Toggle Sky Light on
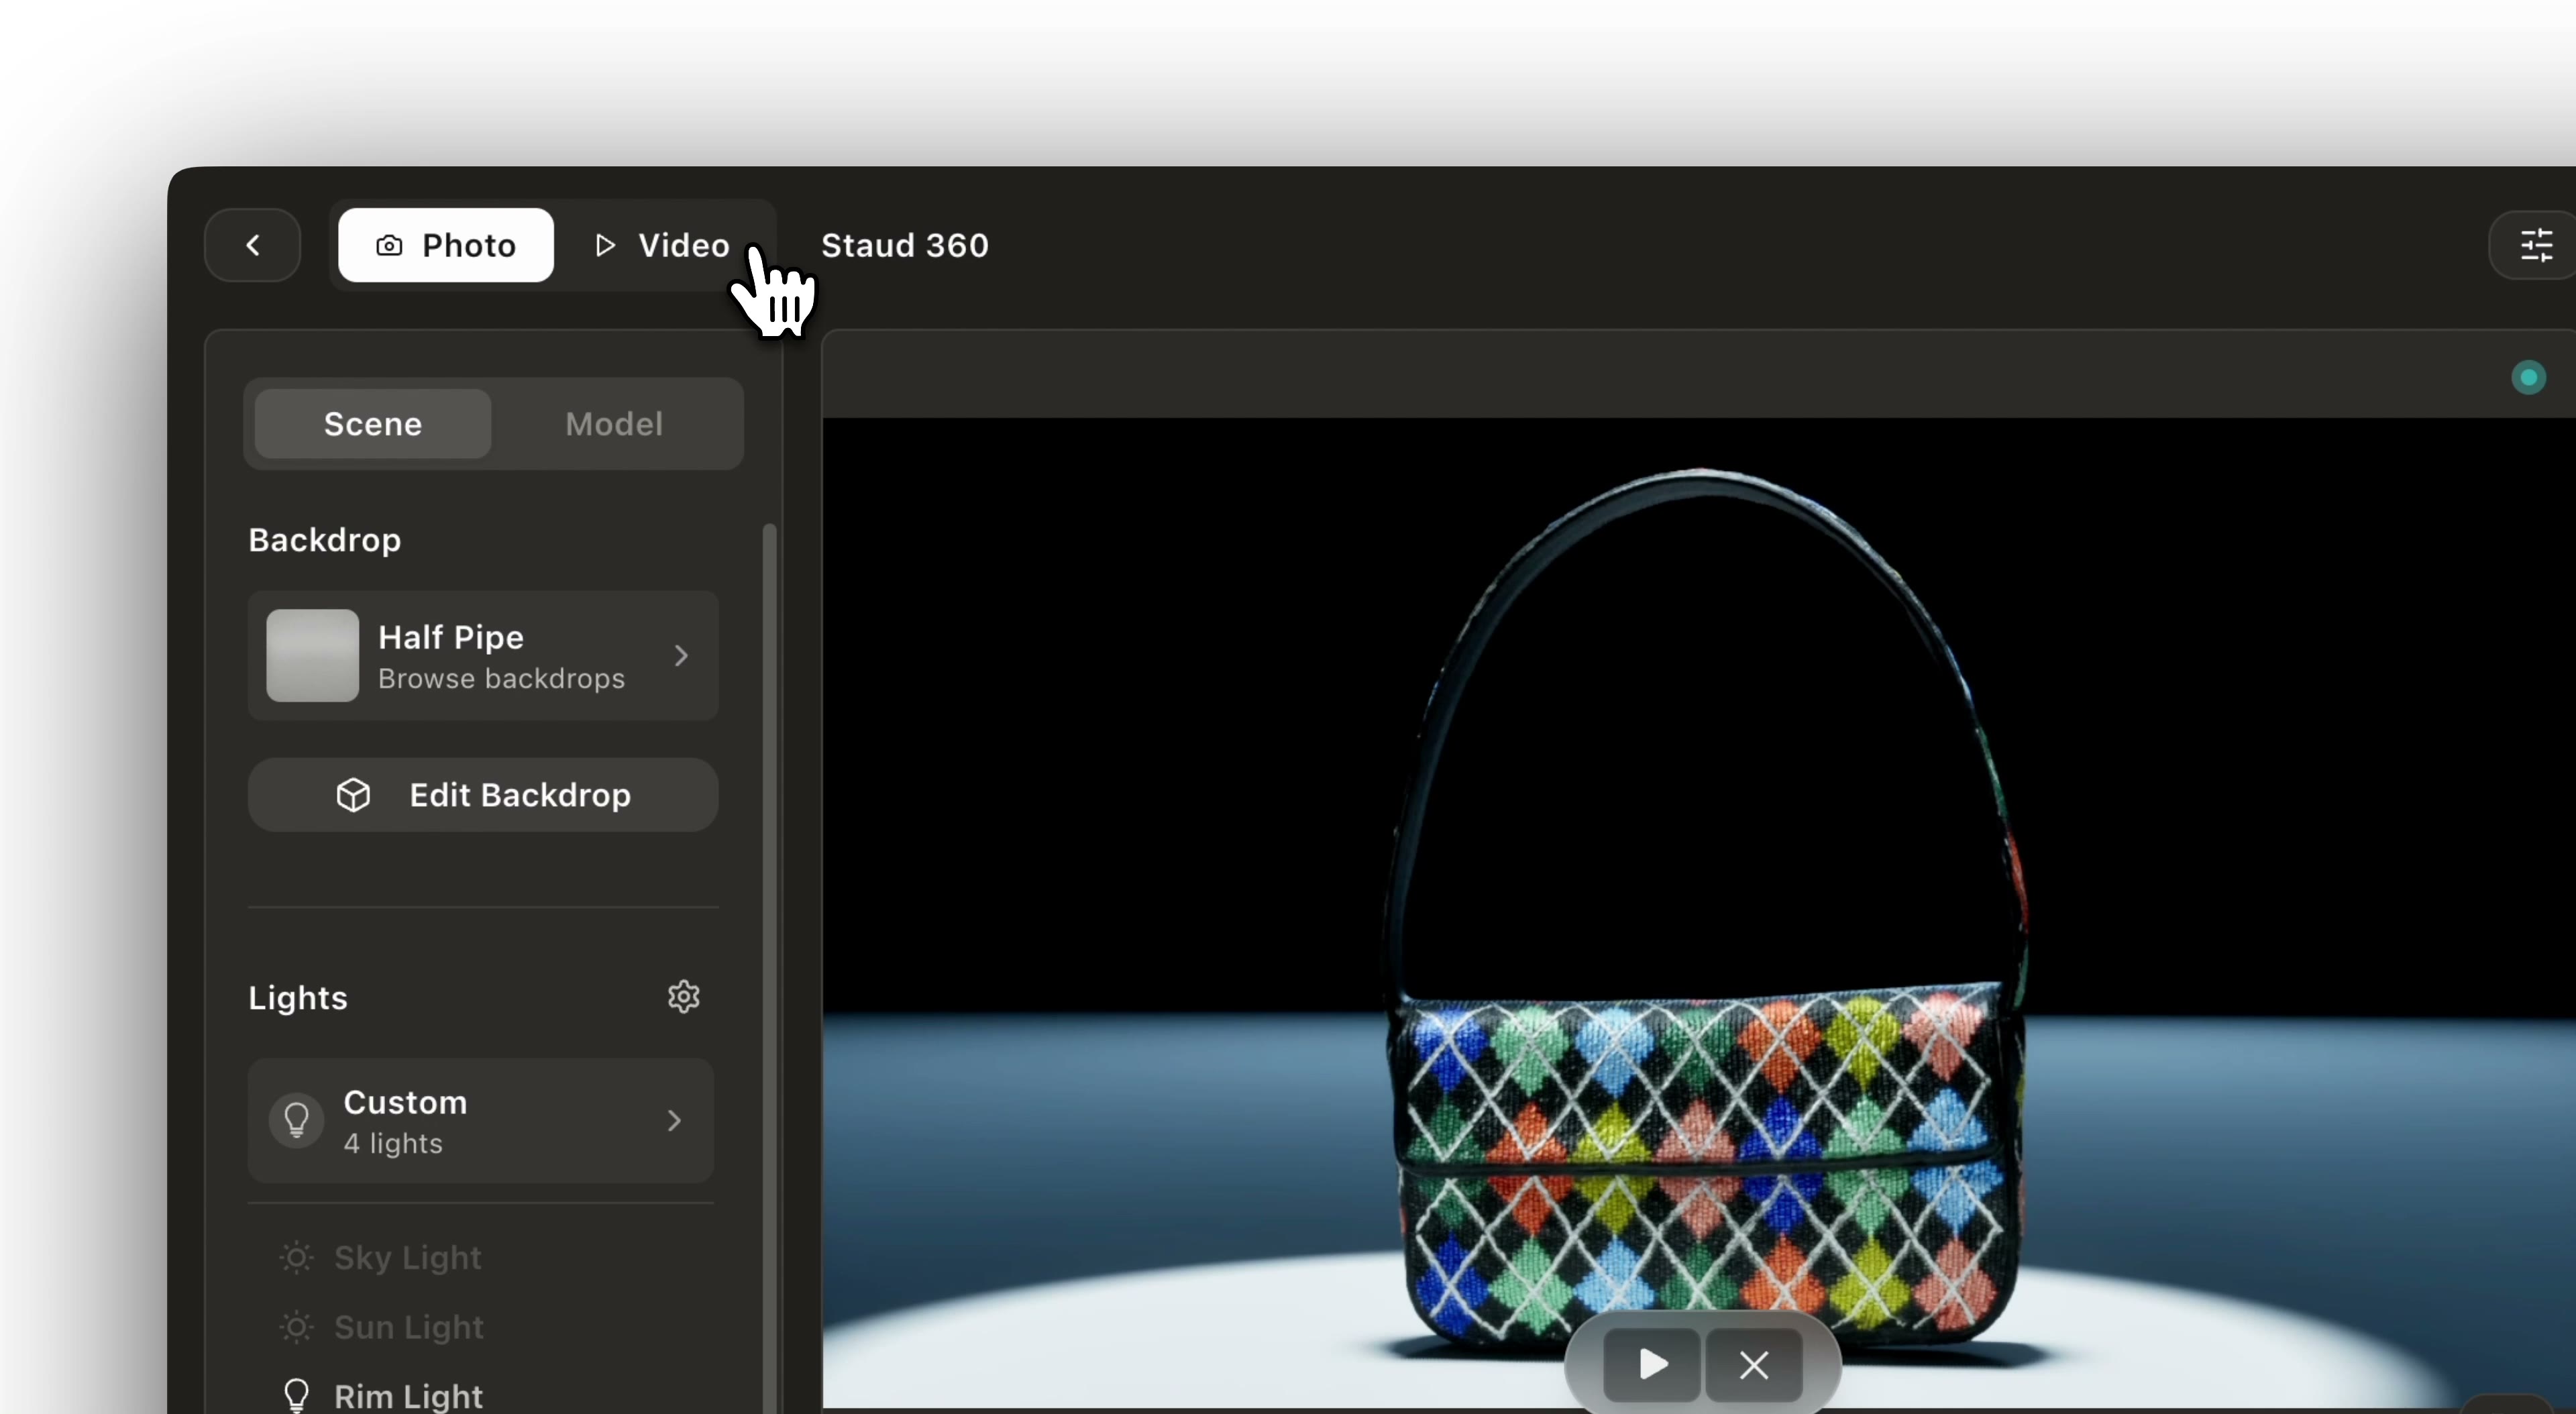 tap(407, 1258)
